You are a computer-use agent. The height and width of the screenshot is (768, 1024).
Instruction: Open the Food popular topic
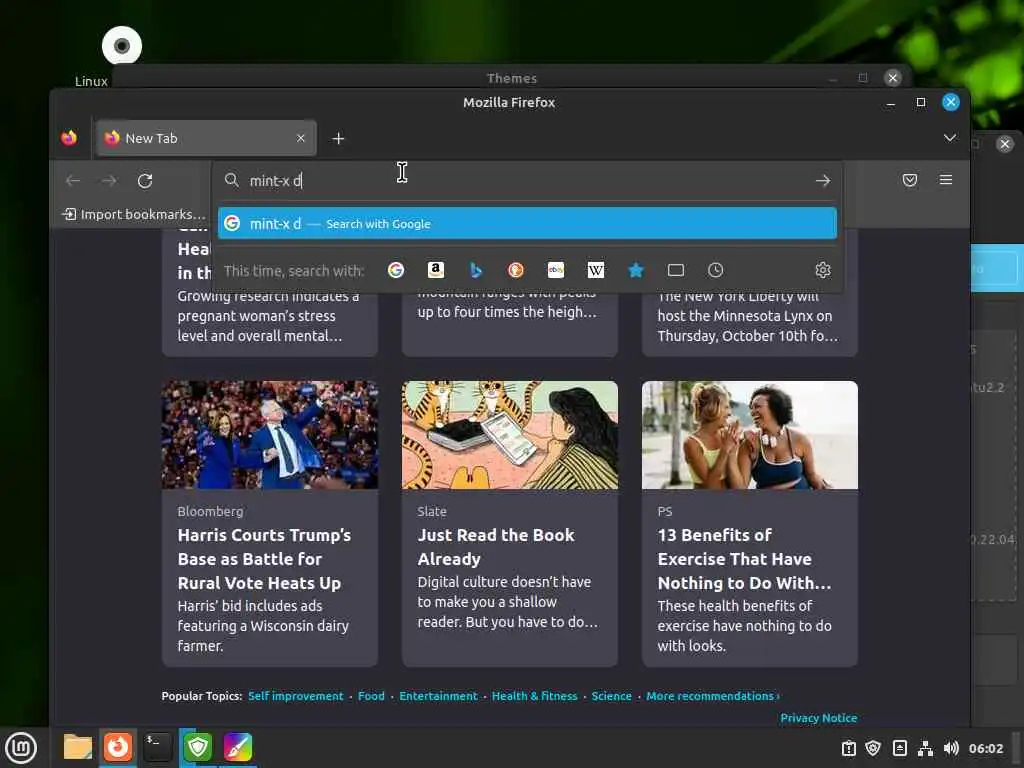(x=371, y=696)
